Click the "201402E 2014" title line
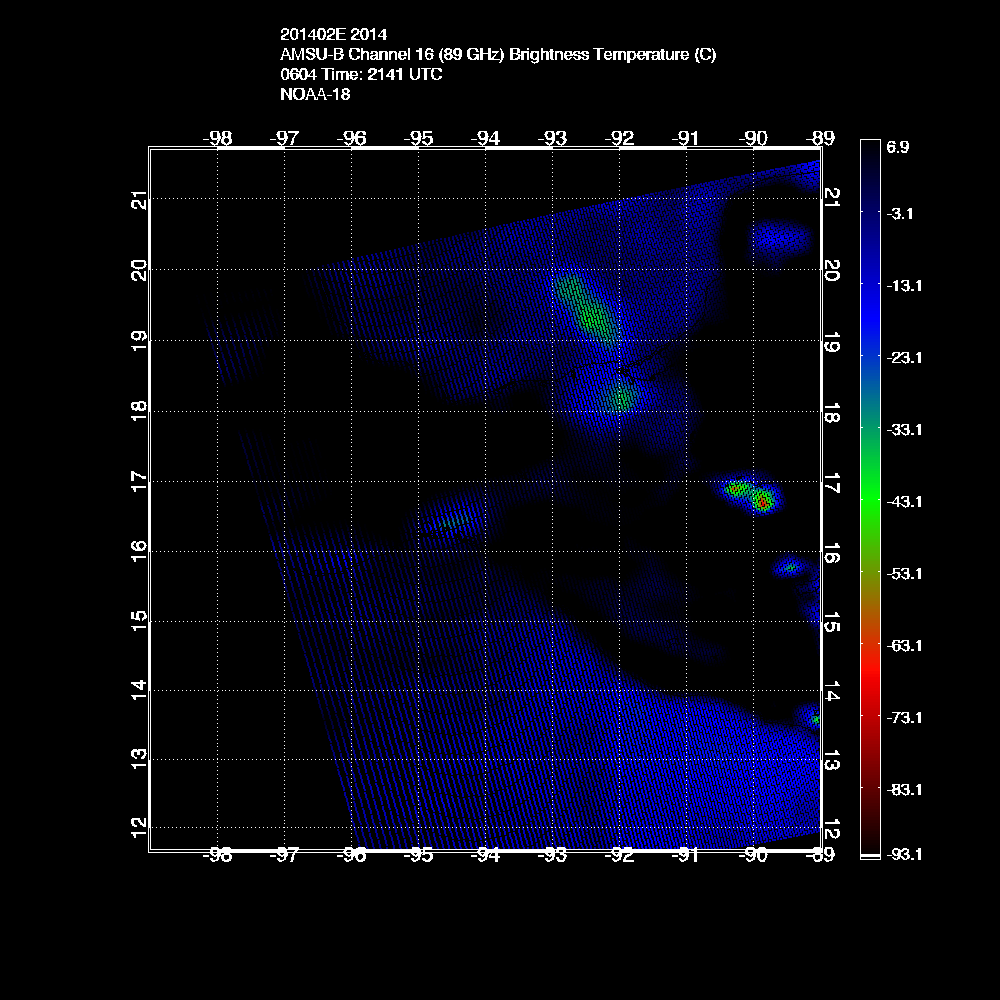This screenshot has width=1000, height=1000. (333, 34)
